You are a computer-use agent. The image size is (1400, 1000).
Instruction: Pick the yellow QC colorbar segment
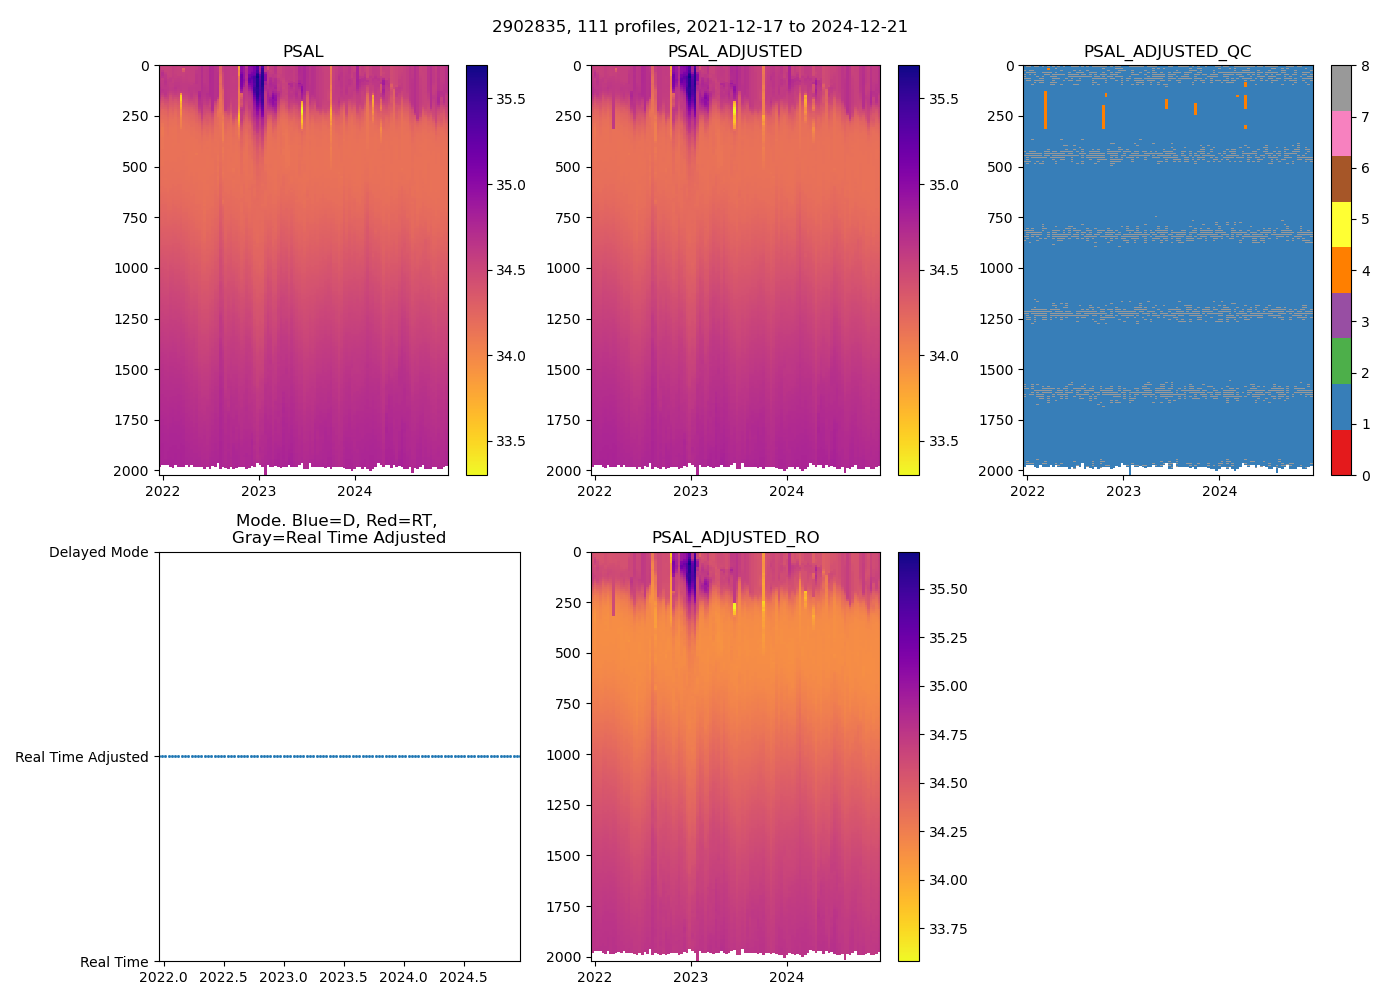tap(1341, 224)
